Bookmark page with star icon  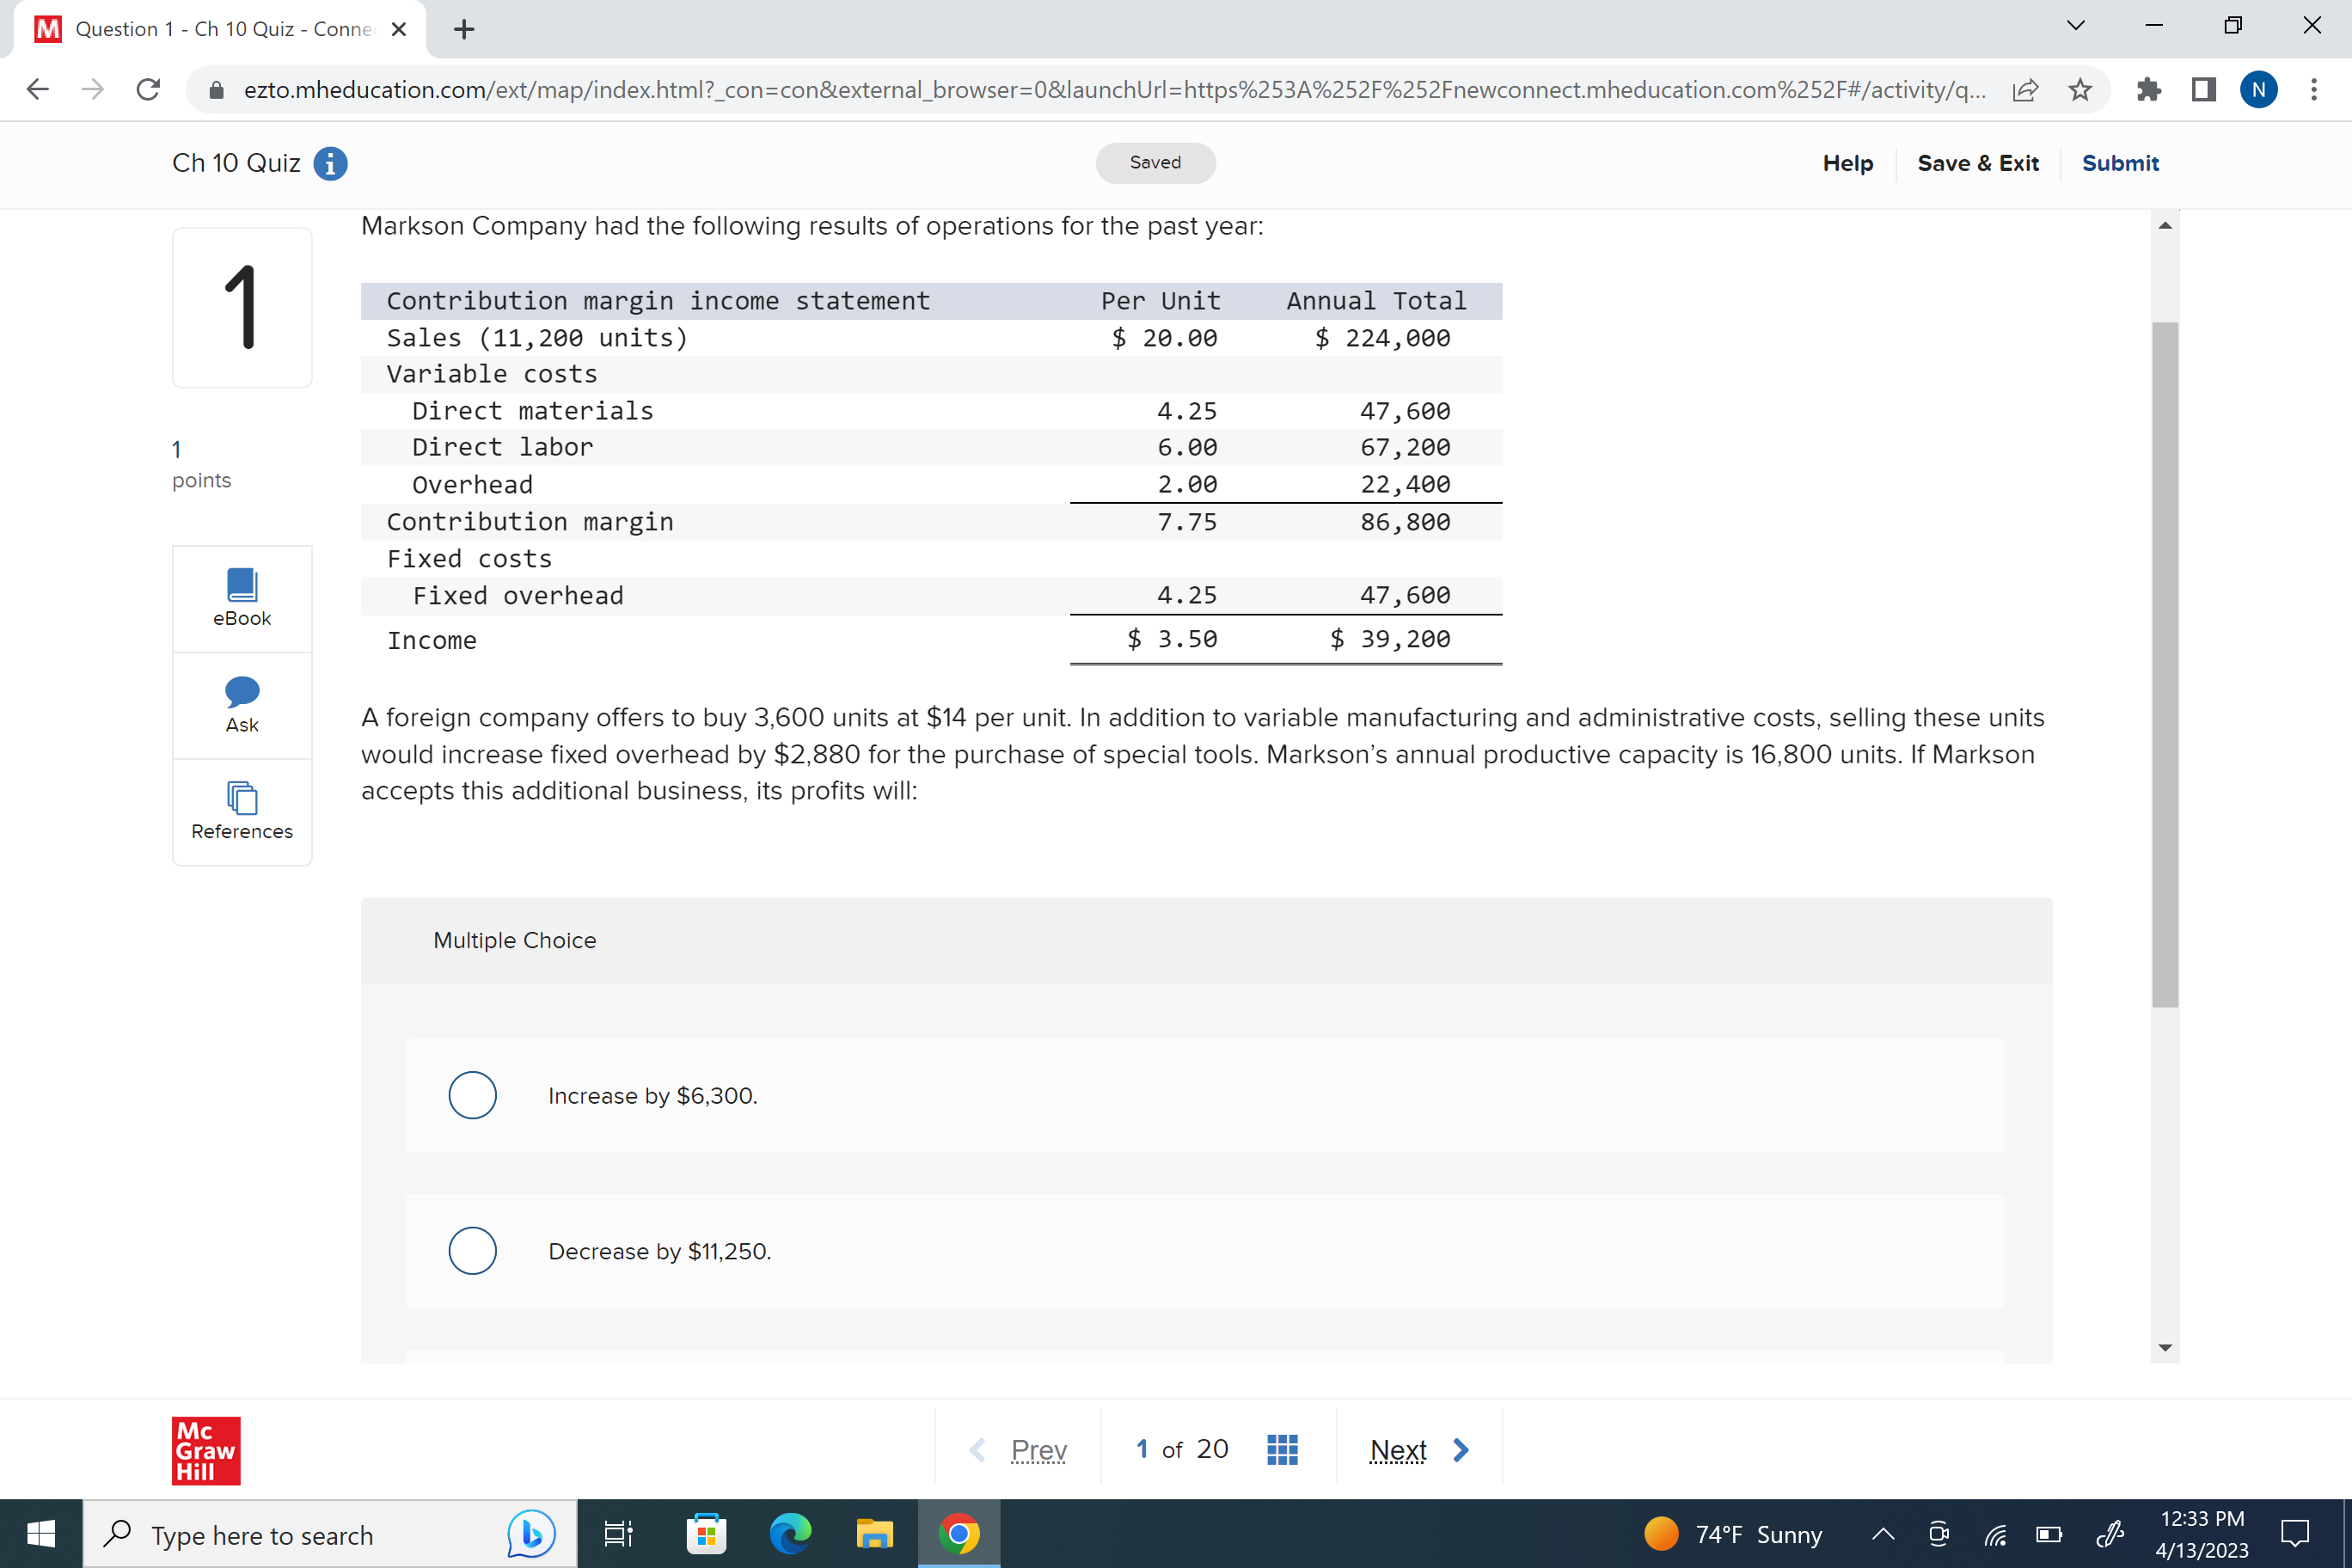pyautogui.click(x=2080, y=90)
